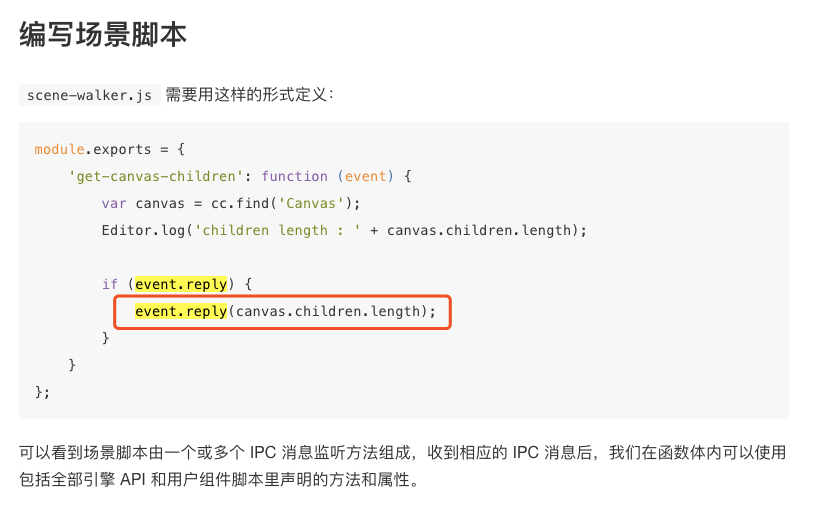The height and width of the screenshot is (508, 815).
Task: Click the closing }; on the last code line
Action: pyautogui.click(x=42, y=391)
